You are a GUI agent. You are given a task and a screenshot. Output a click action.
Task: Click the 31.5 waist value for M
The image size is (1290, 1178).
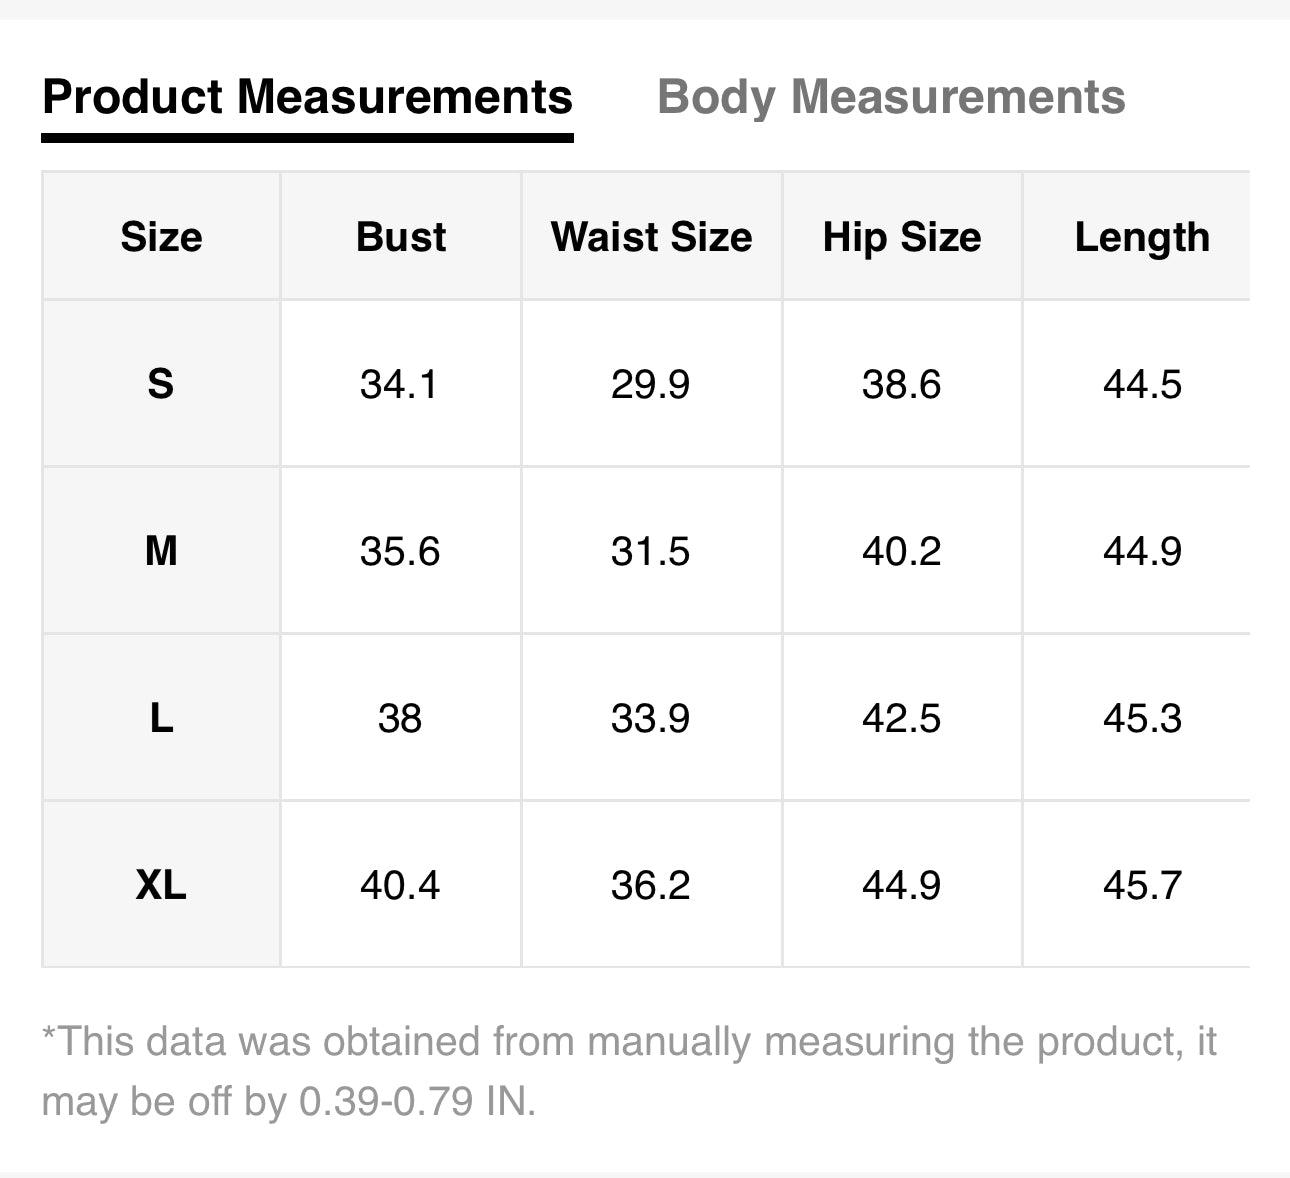[x=650, y=551]
